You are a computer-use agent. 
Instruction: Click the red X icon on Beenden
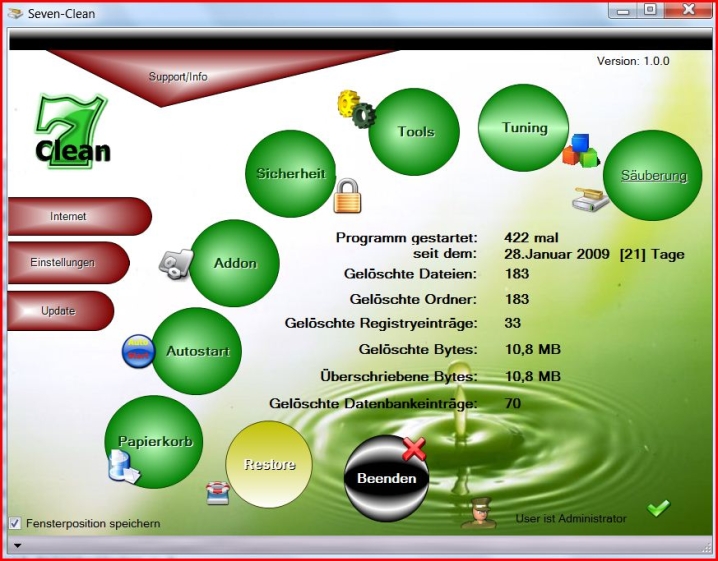pos(414,449)
